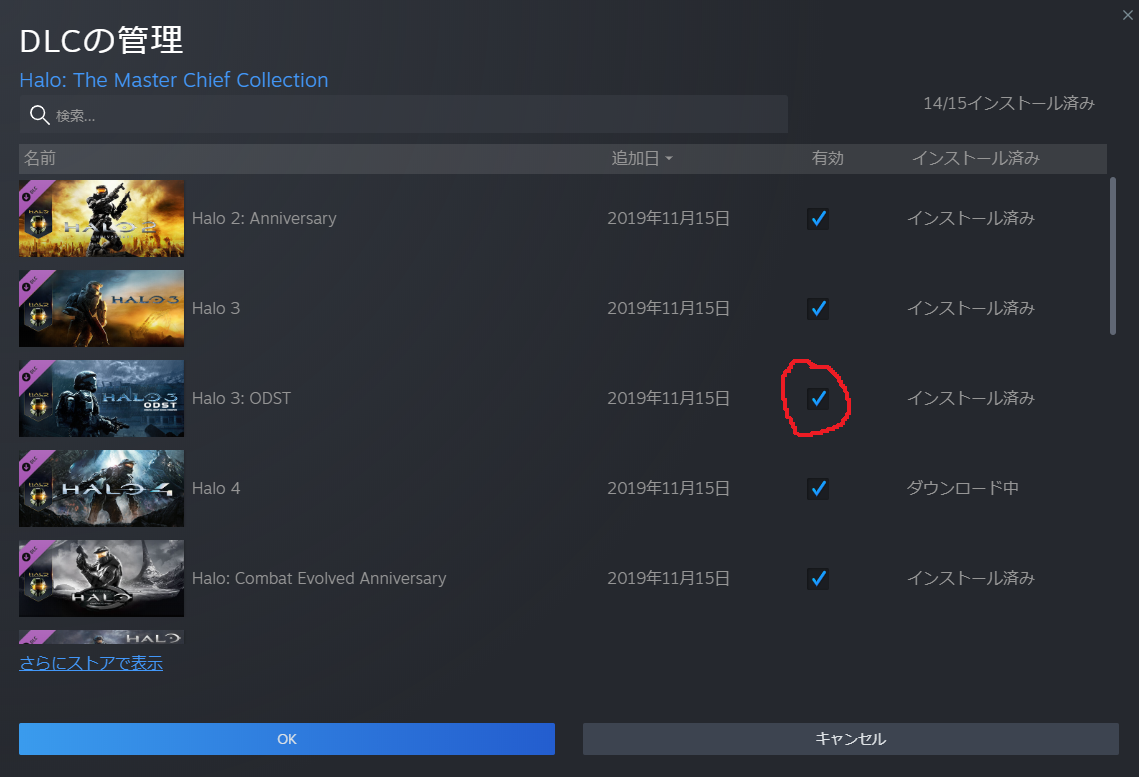Click Halo 3: ODST's インストール済み status
This screenshot has width=1139, height=777.
pos(970,398)
